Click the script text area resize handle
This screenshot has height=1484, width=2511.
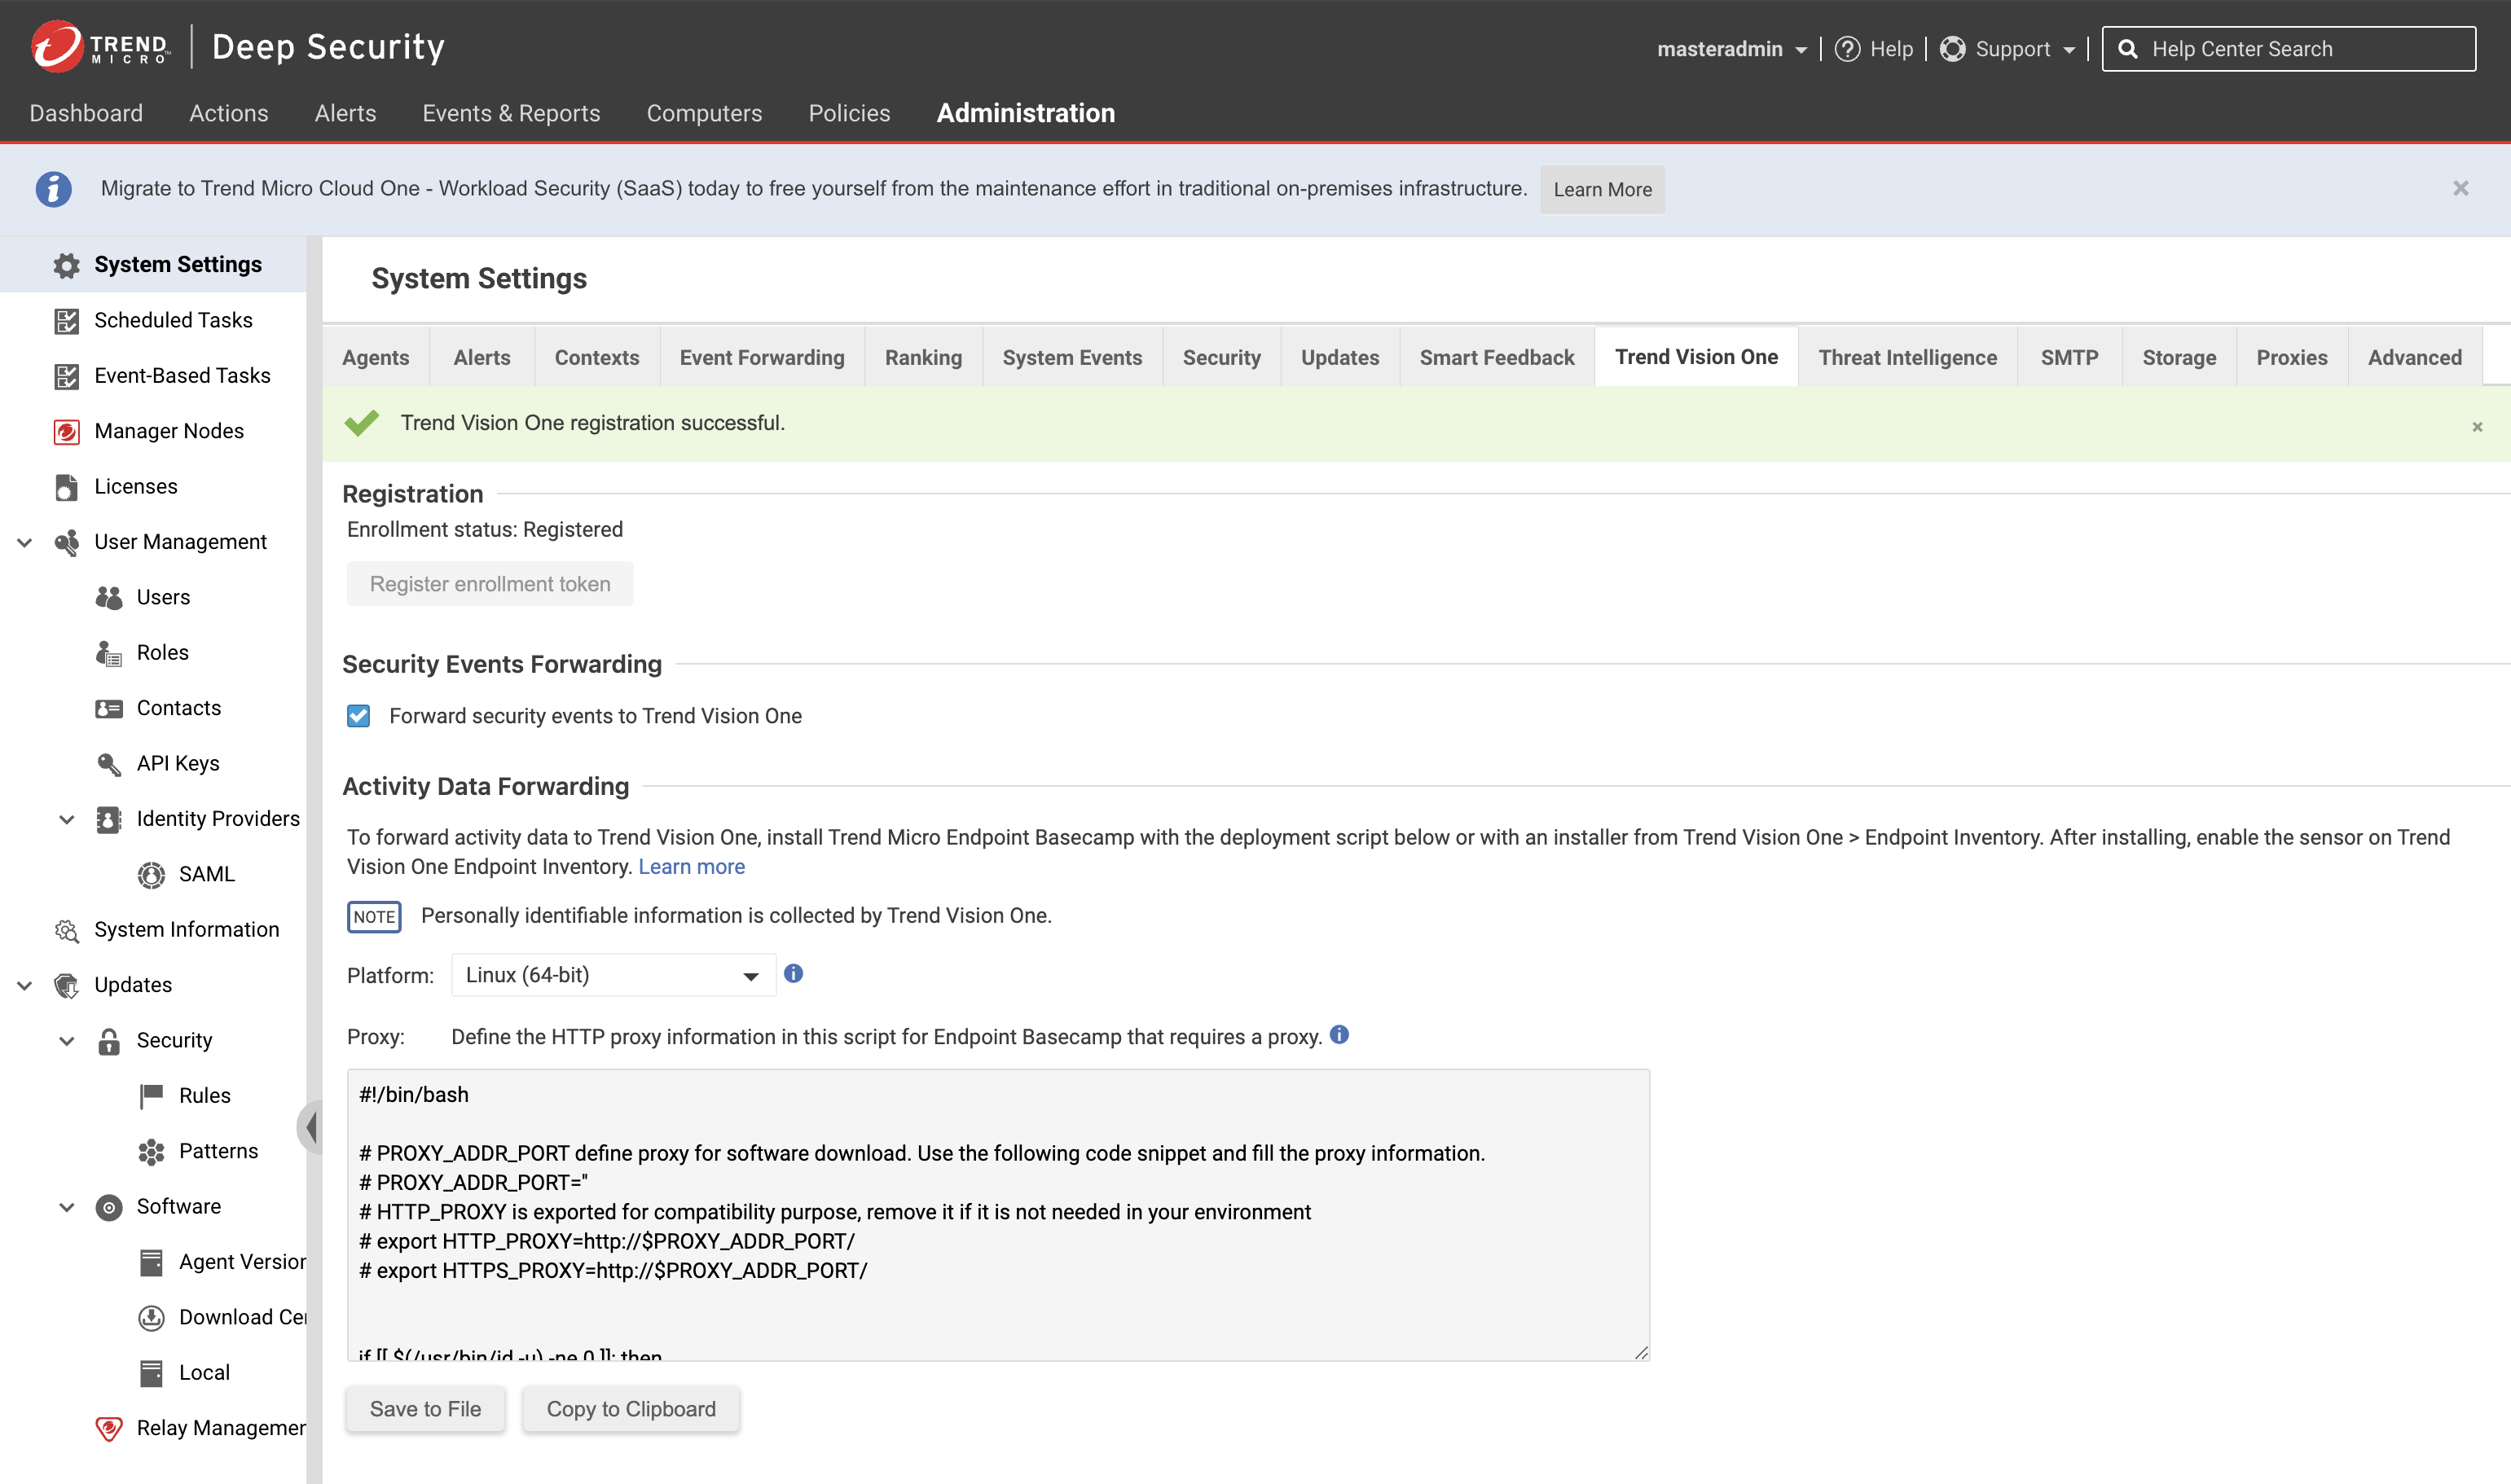pos(1641,1352)
